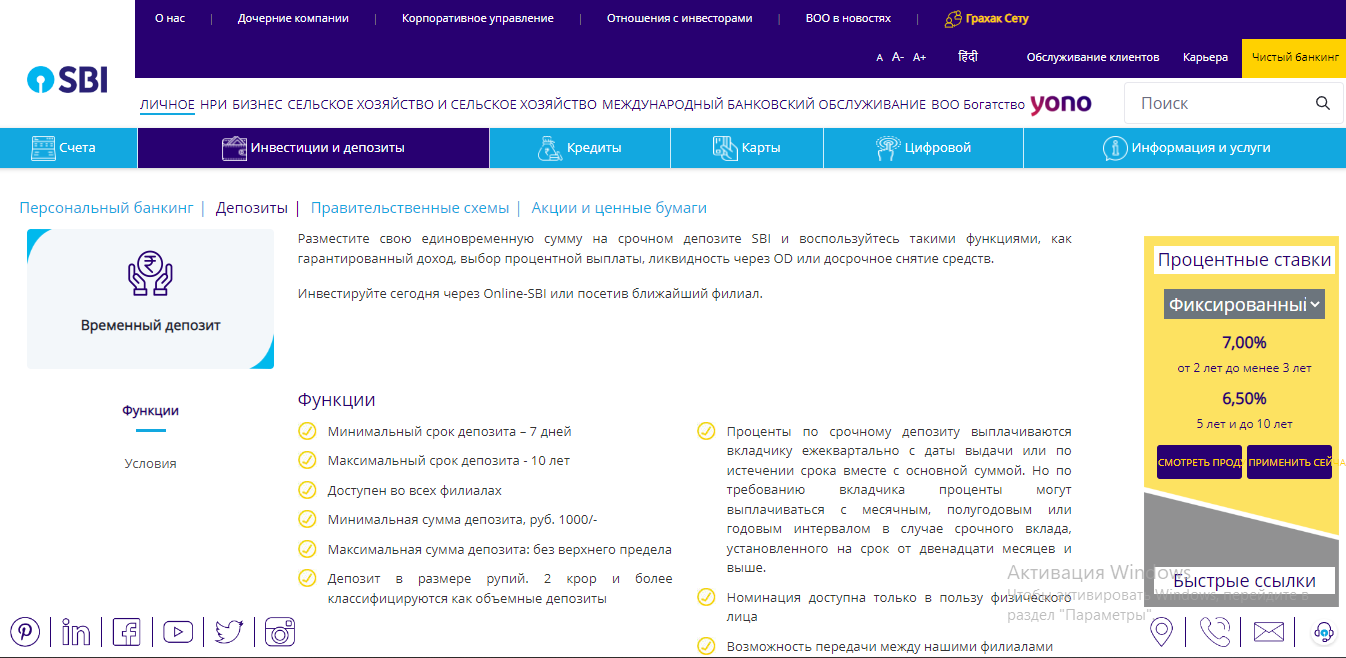The width and height of the screenshot is (1346, 658).
Task: Click the Грахак Сету icon link
Action: tap(953, 19)
